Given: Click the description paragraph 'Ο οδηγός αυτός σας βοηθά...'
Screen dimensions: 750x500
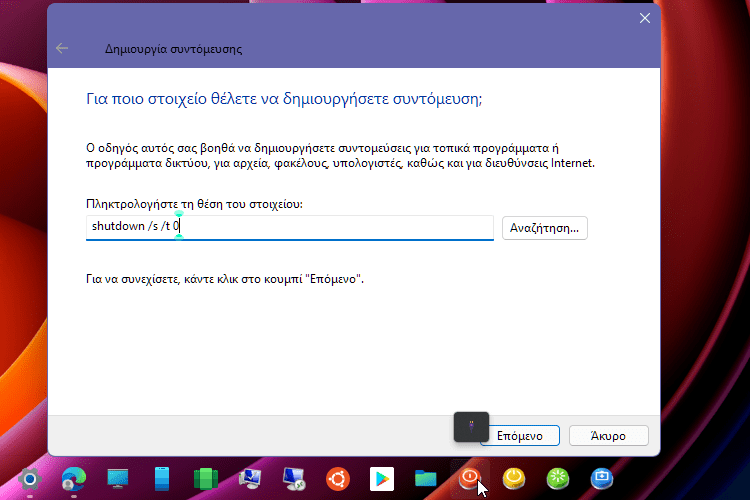Looking at the screenshot, I should (340, 156).
